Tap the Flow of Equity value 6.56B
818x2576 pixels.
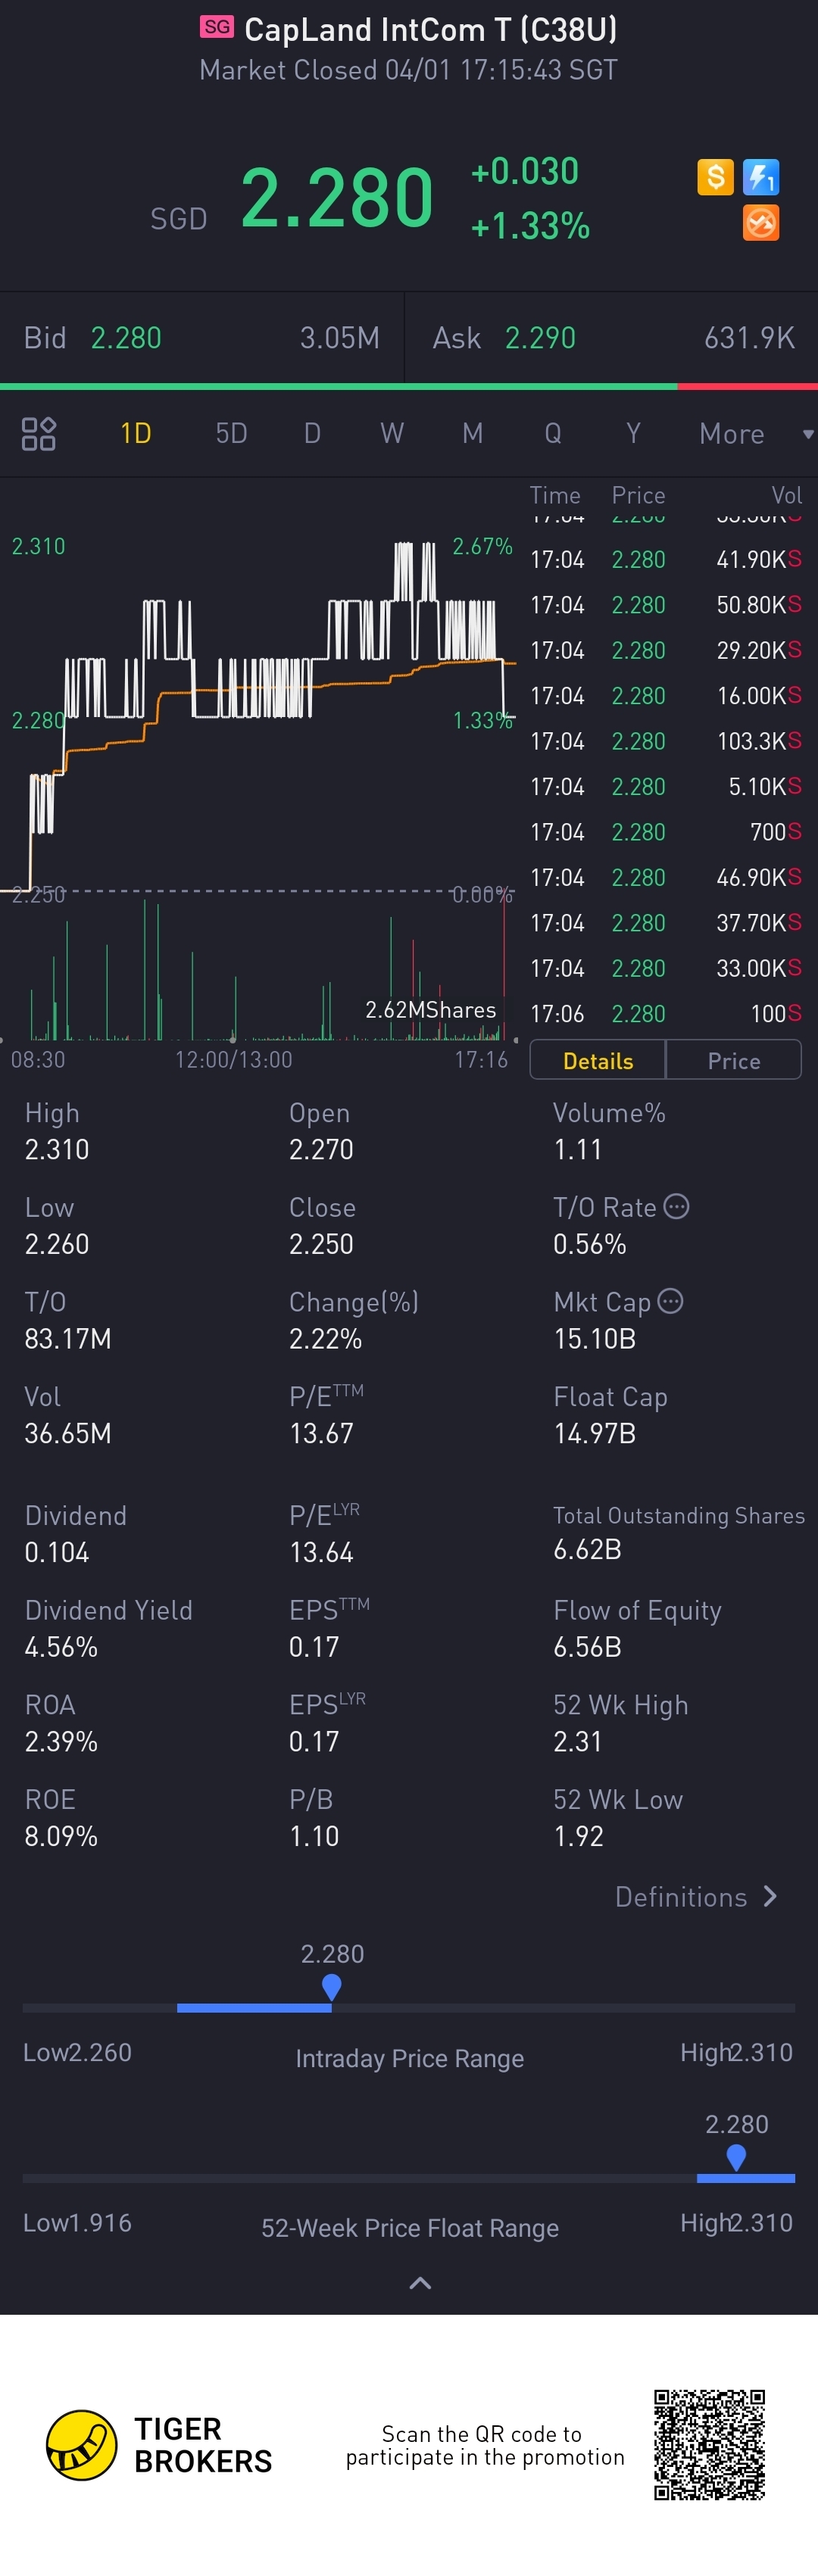point(587,1647)
